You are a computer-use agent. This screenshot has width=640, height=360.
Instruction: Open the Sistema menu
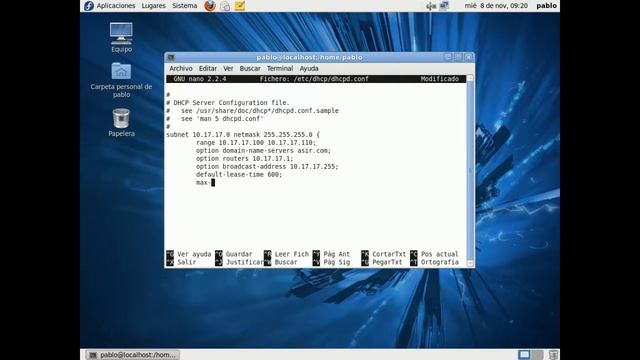point(184,6)
